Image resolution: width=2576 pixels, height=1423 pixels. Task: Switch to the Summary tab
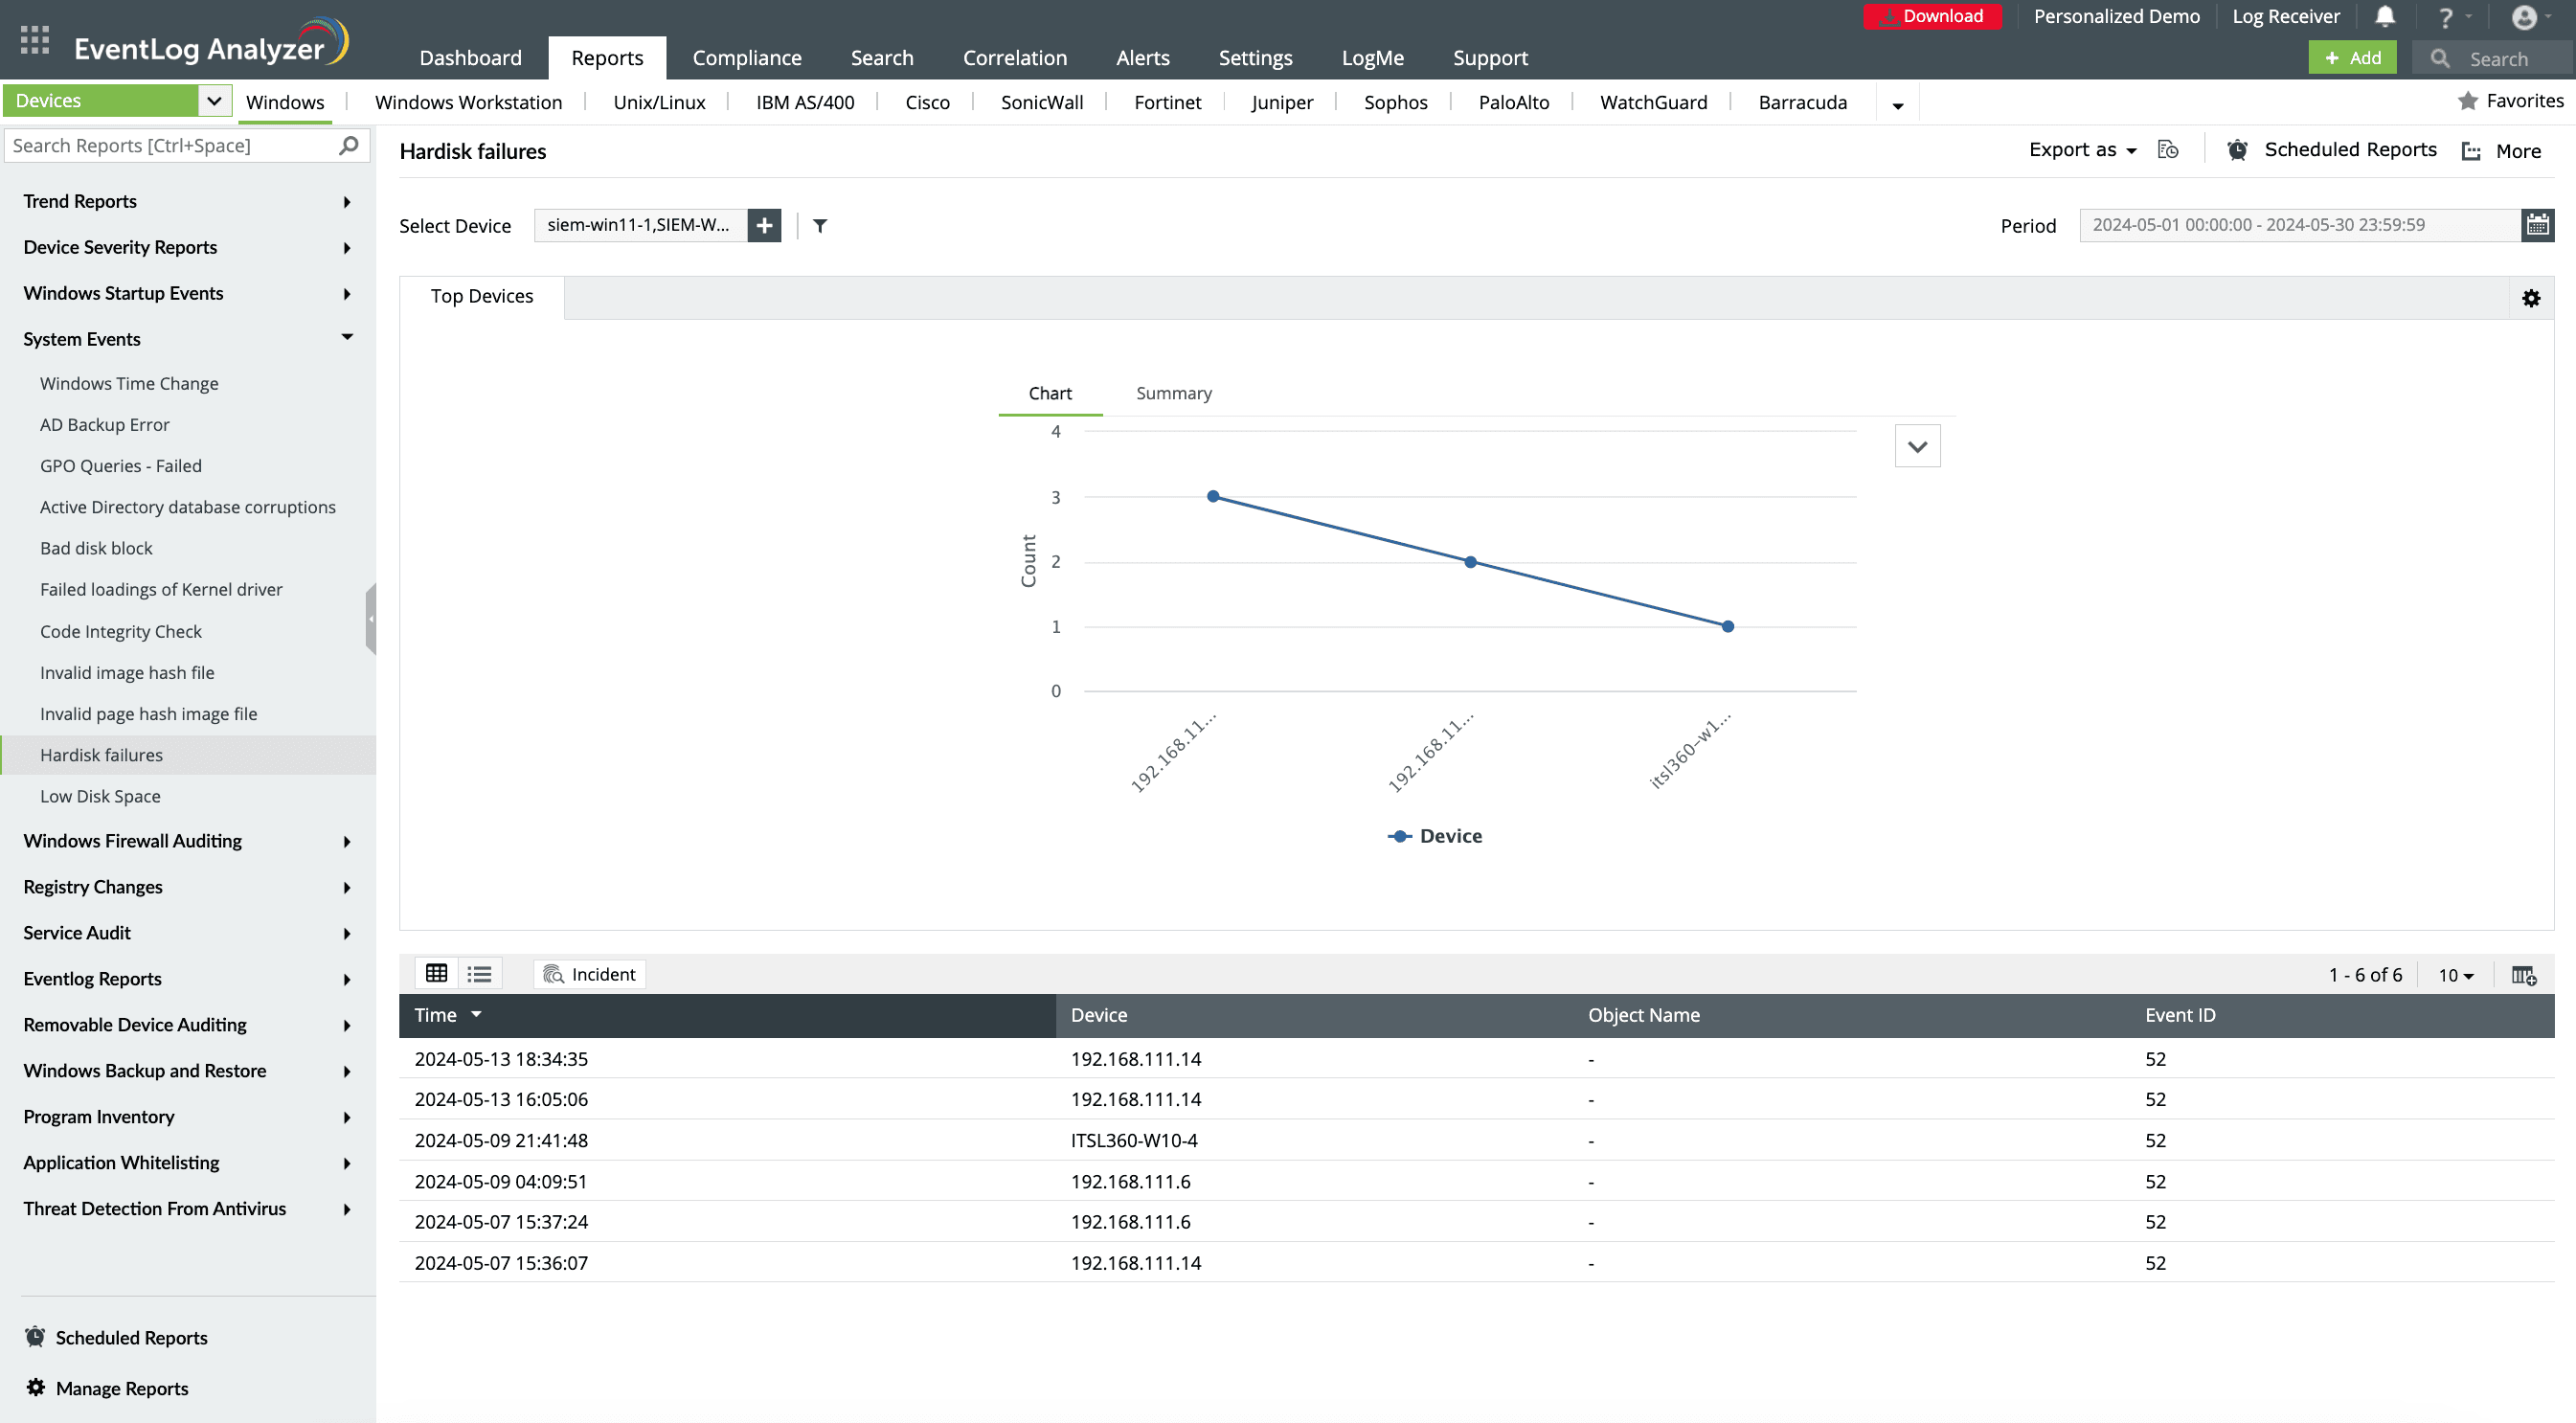point(1172,393)
